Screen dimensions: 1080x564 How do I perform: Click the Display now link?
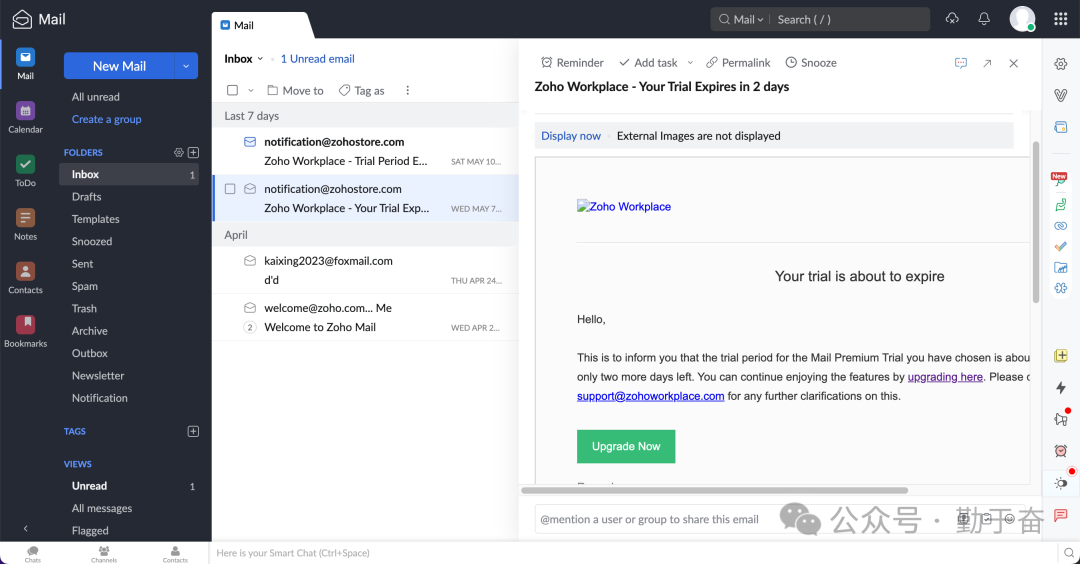click(571, 136)
